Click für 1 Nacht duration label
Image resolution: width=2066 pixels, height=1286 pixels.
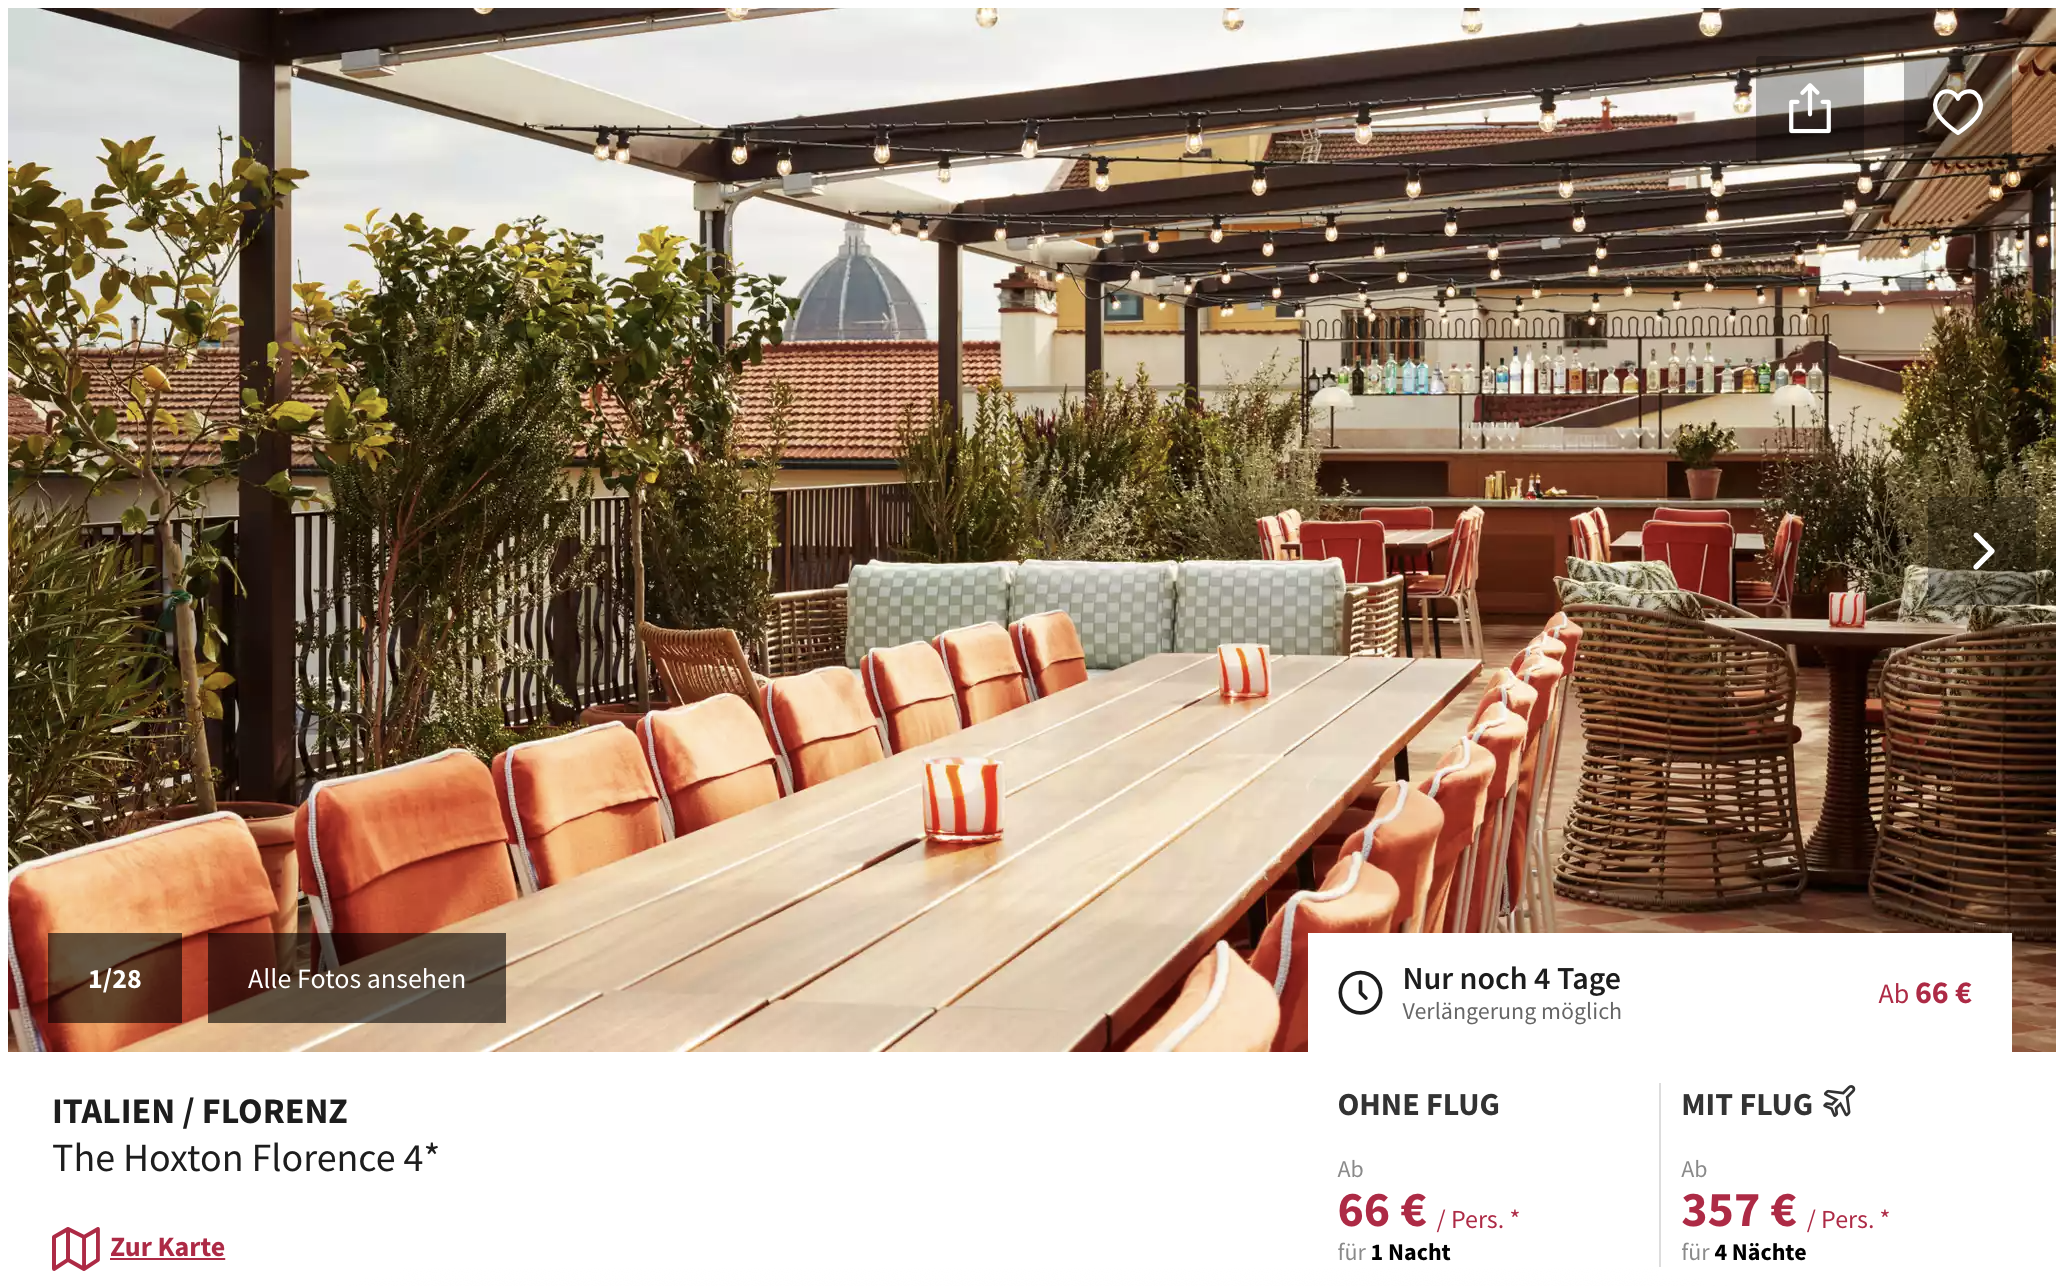pyautogui.click(x=1394, y=1252)
